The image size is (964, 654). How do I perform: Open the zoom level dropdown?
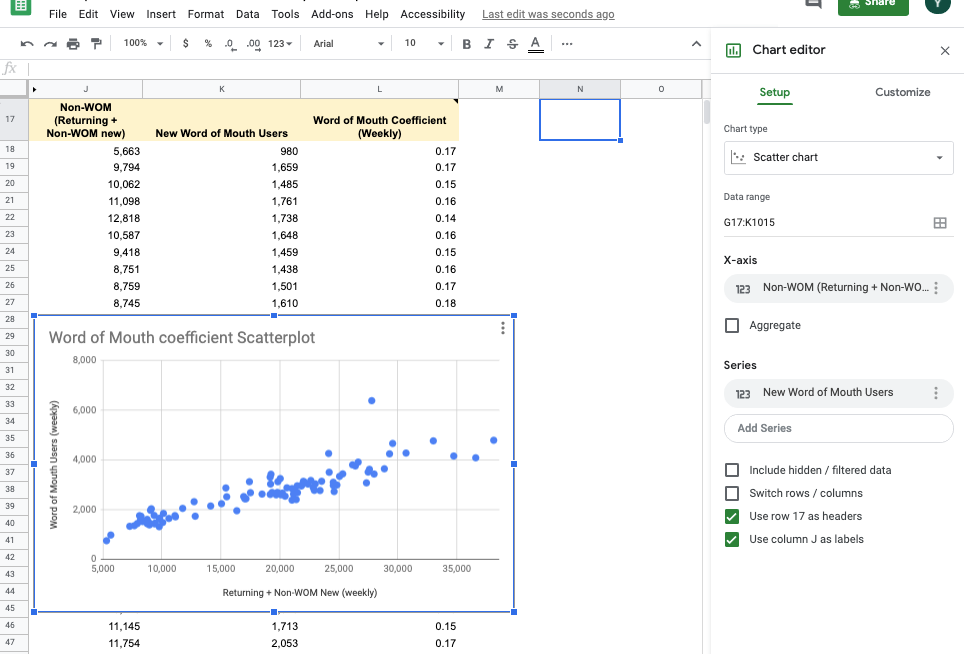click(143, 44)
